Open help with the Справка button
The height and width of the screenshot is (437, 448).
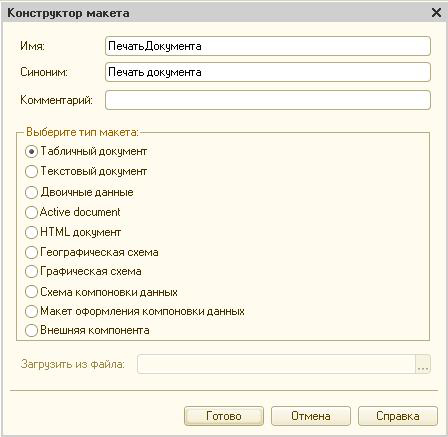click(x=398, y=416)
